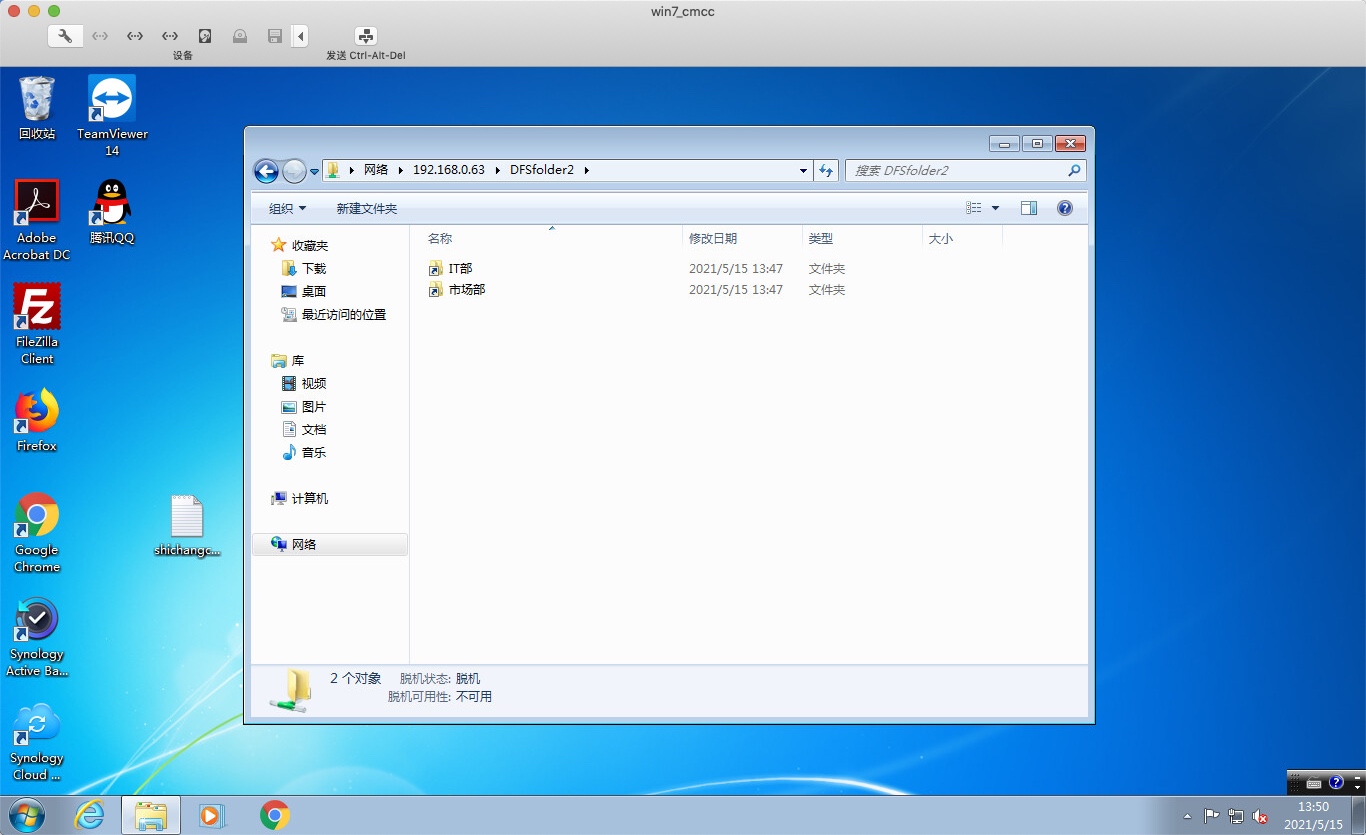This screenshot has height=835, width=1366.
Task: Click the DFSfolder2 breadcrumb
Action: pyautogui.click(x=542, y=170)
